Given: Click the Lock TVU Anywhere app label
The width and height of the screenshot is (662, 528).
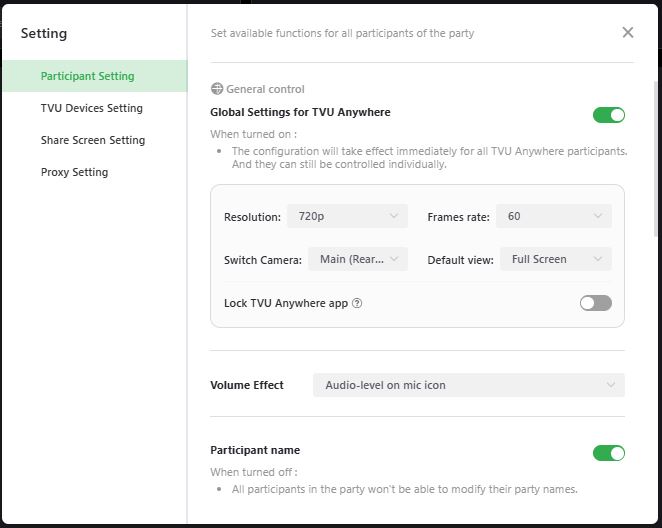Looking at the screenshot, I should [x=286, y=303].
